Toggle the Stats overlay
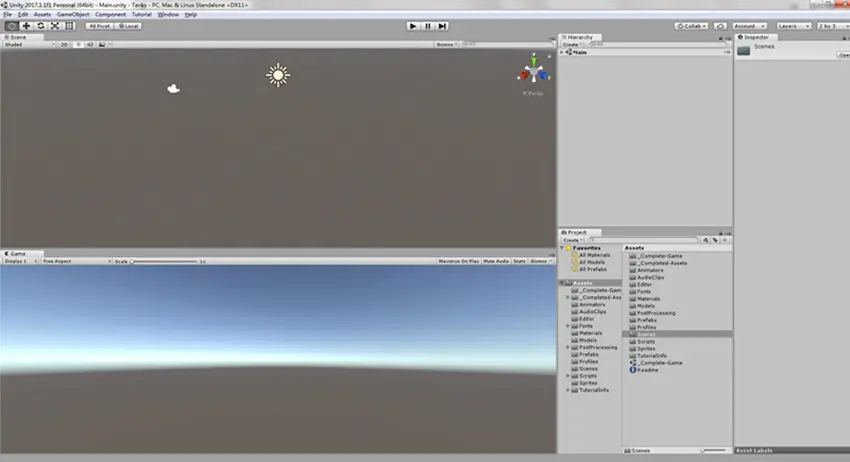Viewport: 850px width, 462px height. coord(519,261)
